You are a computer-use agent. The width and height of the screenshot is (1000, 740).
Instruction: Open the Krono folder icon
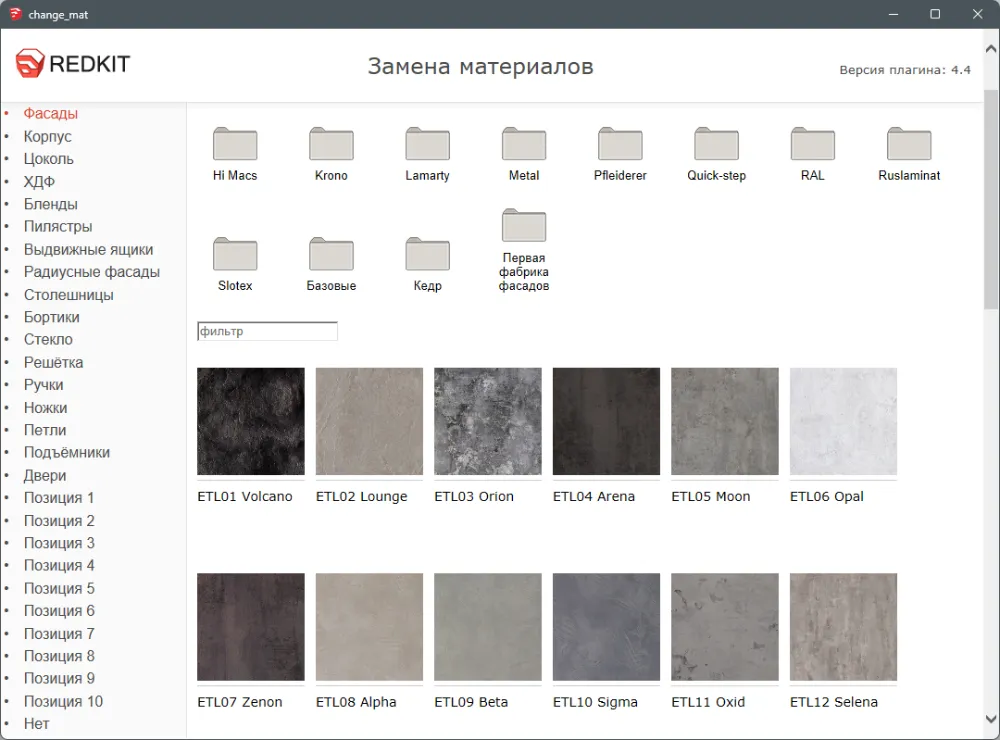[331, 145]
